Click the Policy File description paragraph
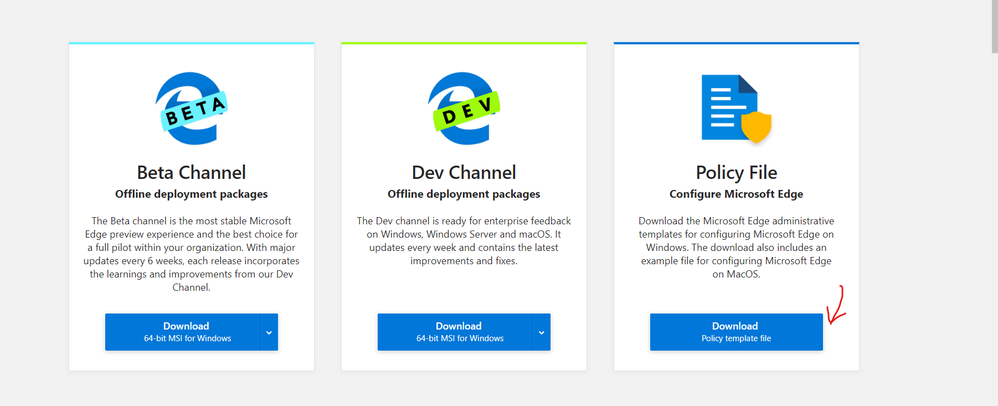998x406 pixels. pos(736,248)
